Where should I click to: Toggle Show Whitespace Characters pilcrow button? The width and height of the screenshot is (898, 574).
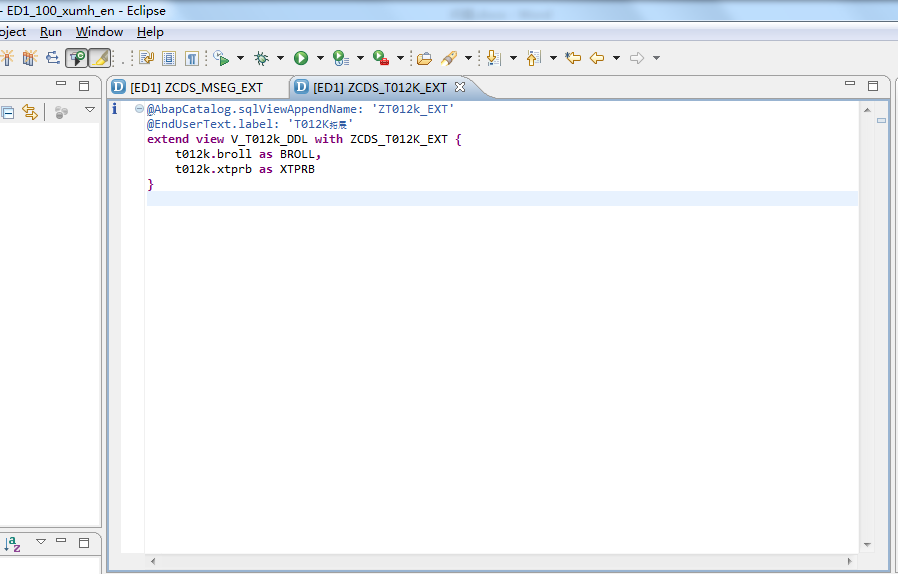(x=191, y=58)
